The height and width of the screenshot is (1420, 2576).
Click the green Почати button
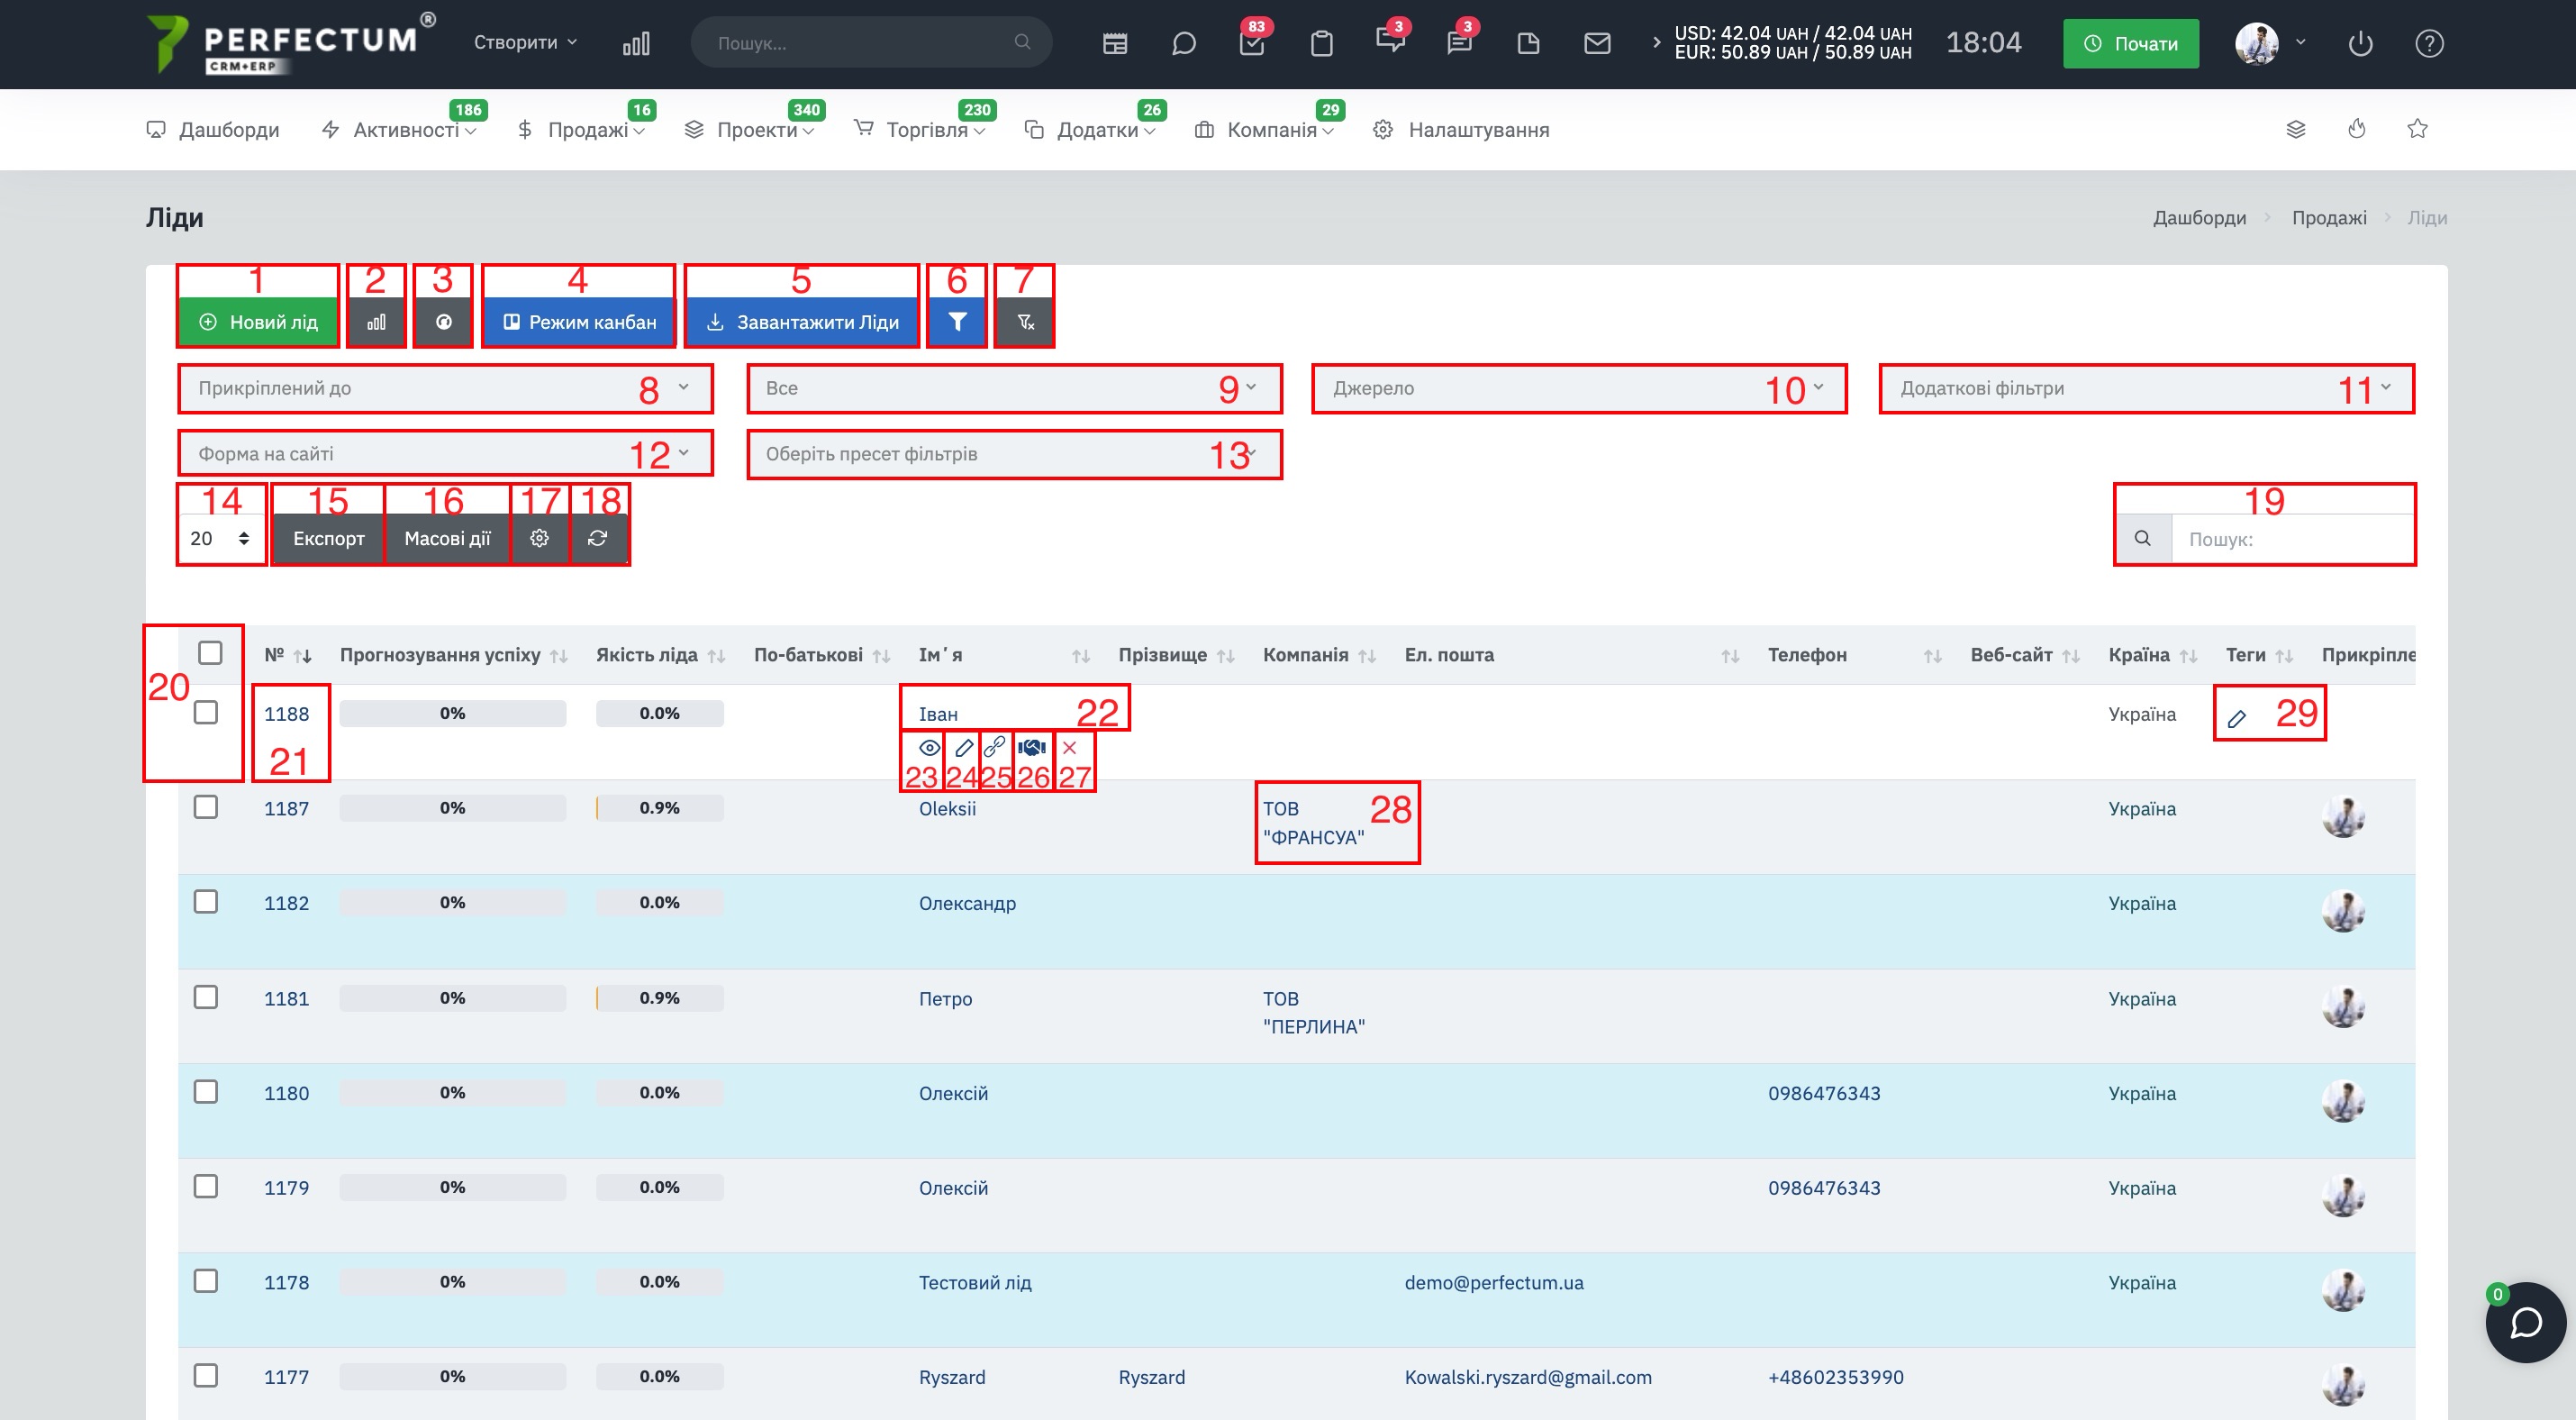(2131, 43)
